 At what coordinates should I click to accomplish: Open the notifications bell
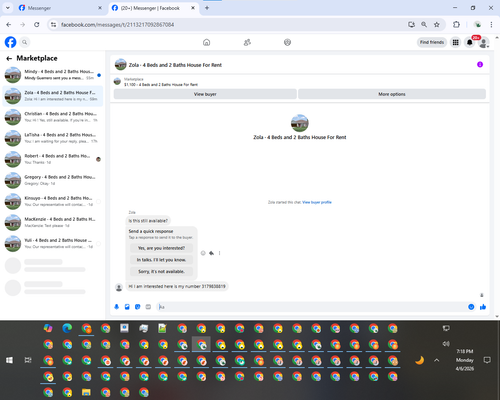point(470,42)
